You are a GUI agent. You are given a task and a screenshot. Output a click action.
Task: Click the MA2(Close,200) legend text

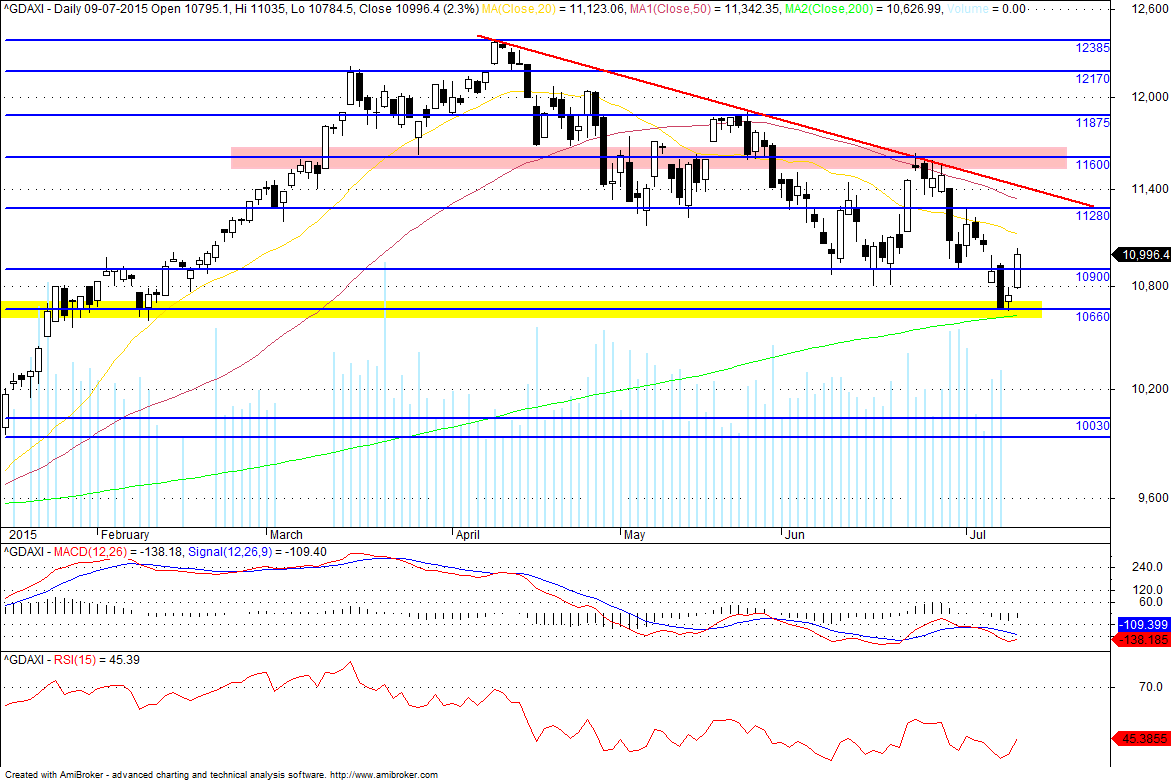pyautogui.click(x=824, y=9)
